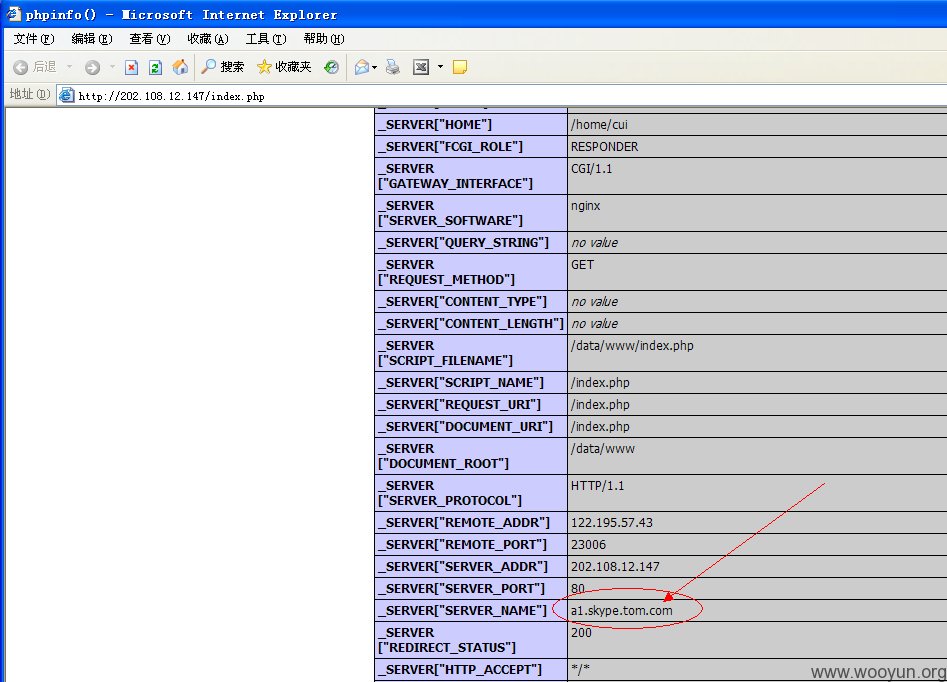Click the CONTENT_TYPE variable cell
The height and width of the screenshot is (682, 947).
(470, 301)
